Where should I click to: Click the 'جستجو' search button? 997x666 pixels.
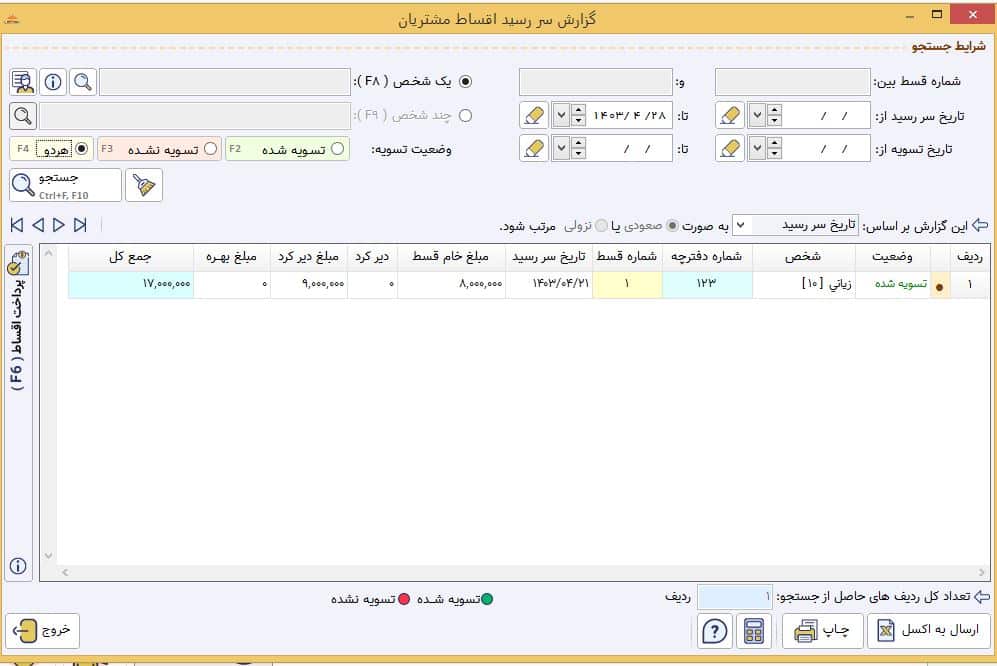(65, 185)
